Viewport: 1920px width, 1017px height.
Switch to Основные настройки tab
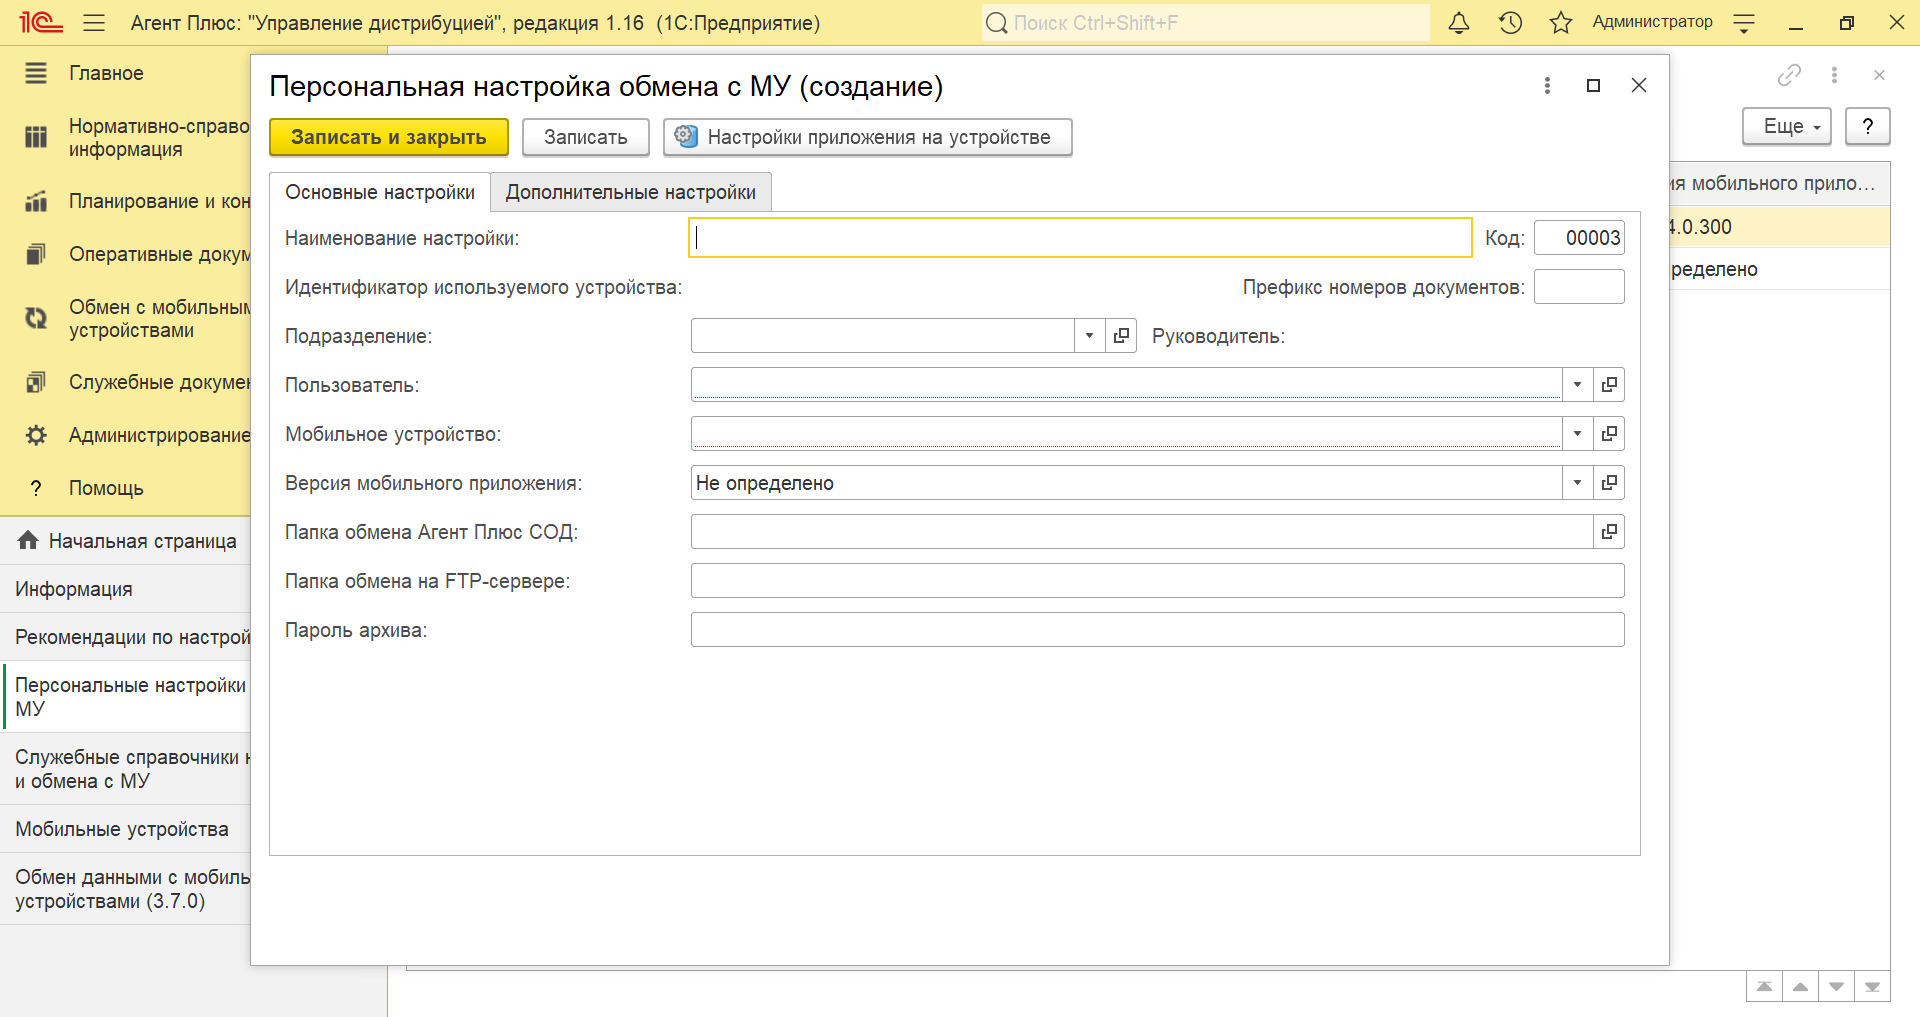[380, 192]
